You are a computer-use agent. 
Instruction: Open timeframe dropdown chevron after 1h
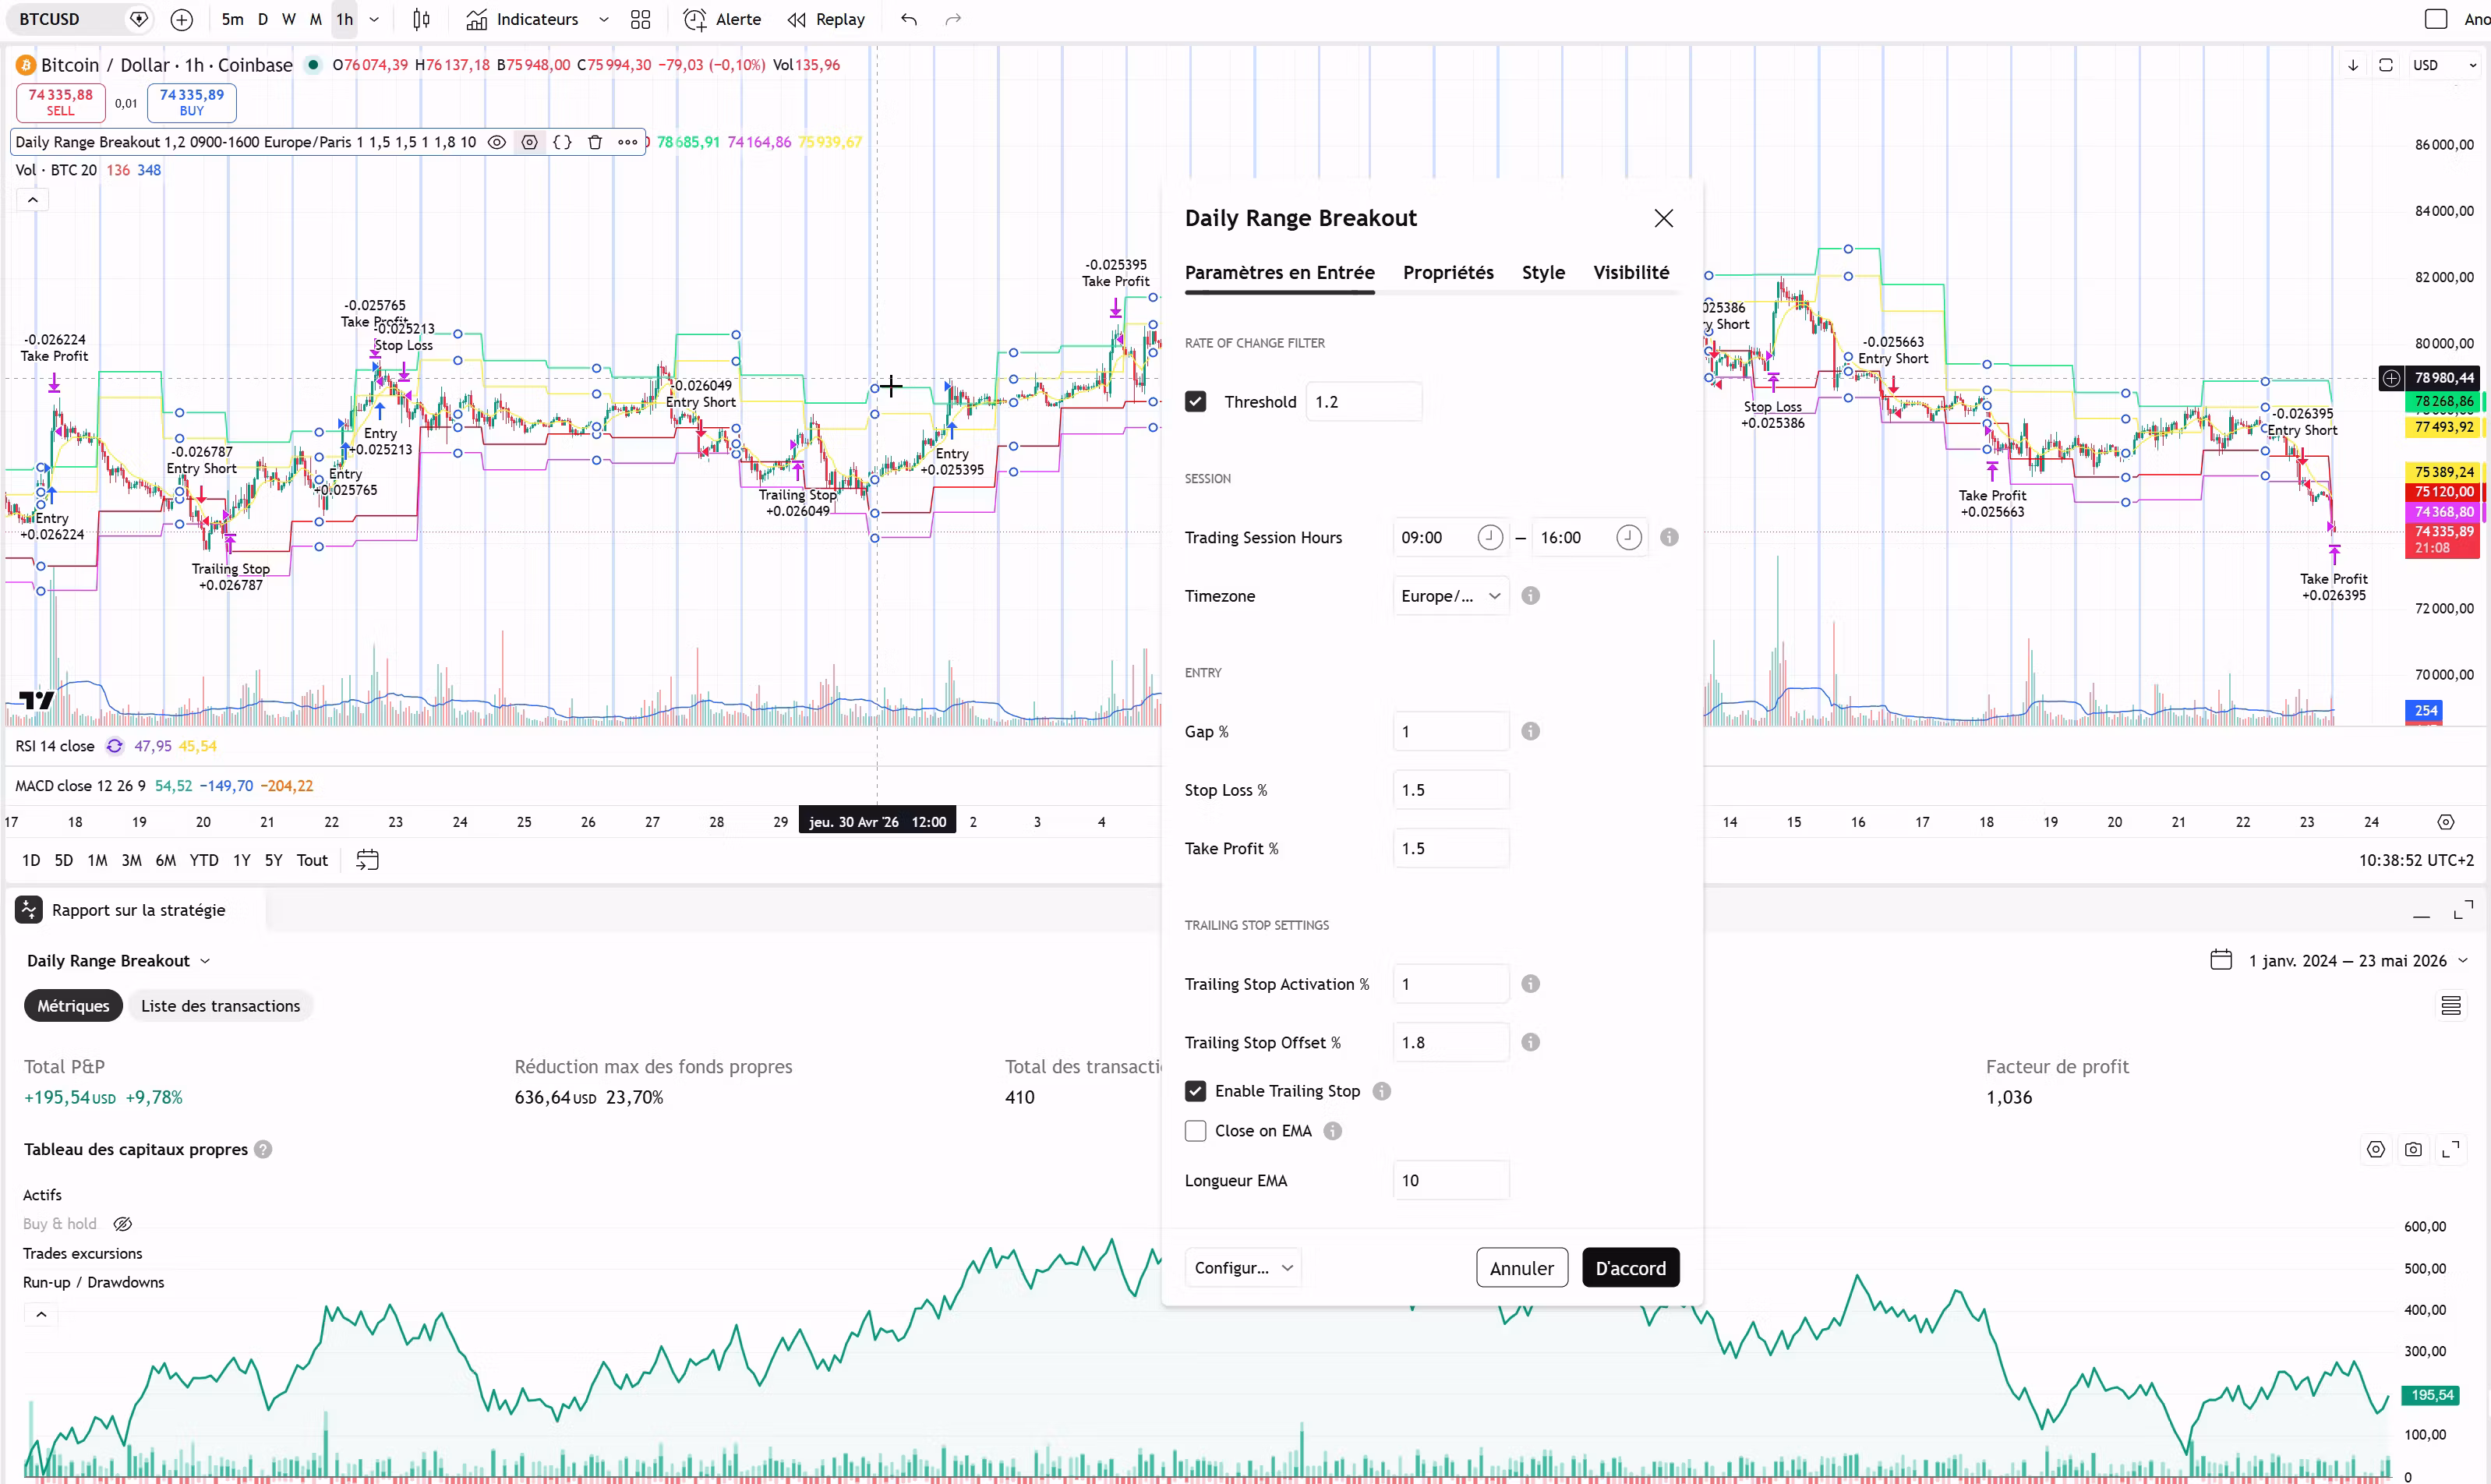[x=374, y=19]
